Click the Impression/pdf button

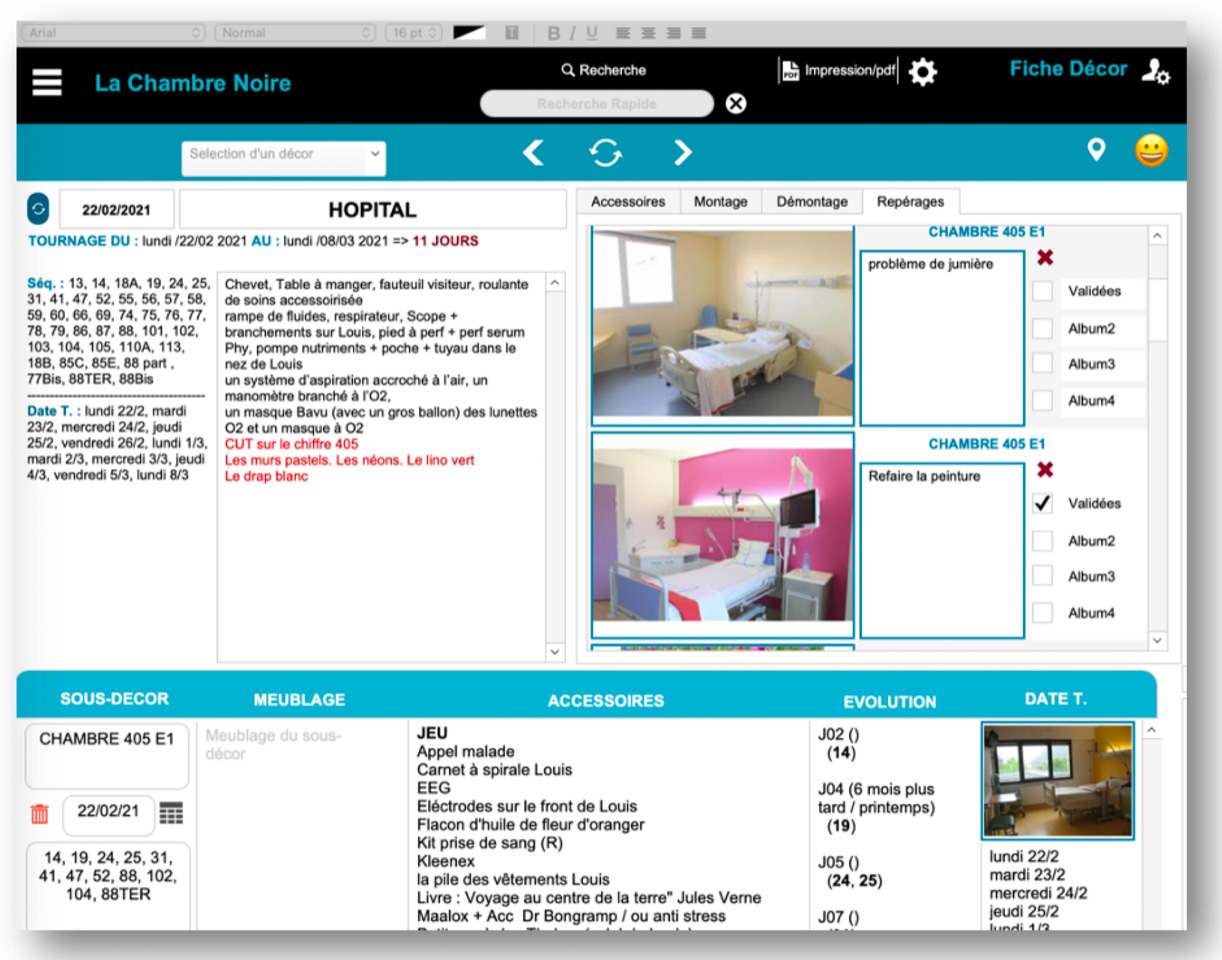coord(838,72)
